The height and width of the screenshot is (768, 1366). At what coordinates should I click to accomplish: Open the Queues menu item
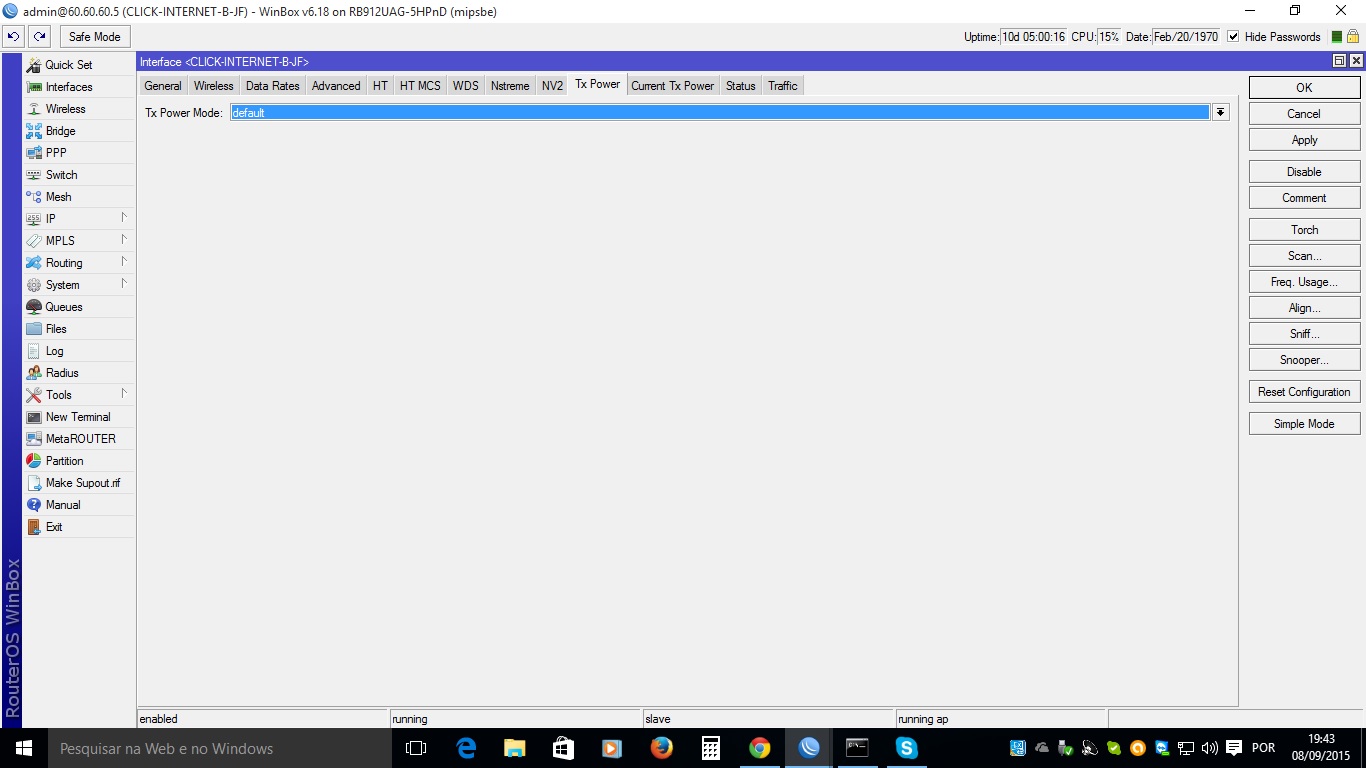[79, 307]
